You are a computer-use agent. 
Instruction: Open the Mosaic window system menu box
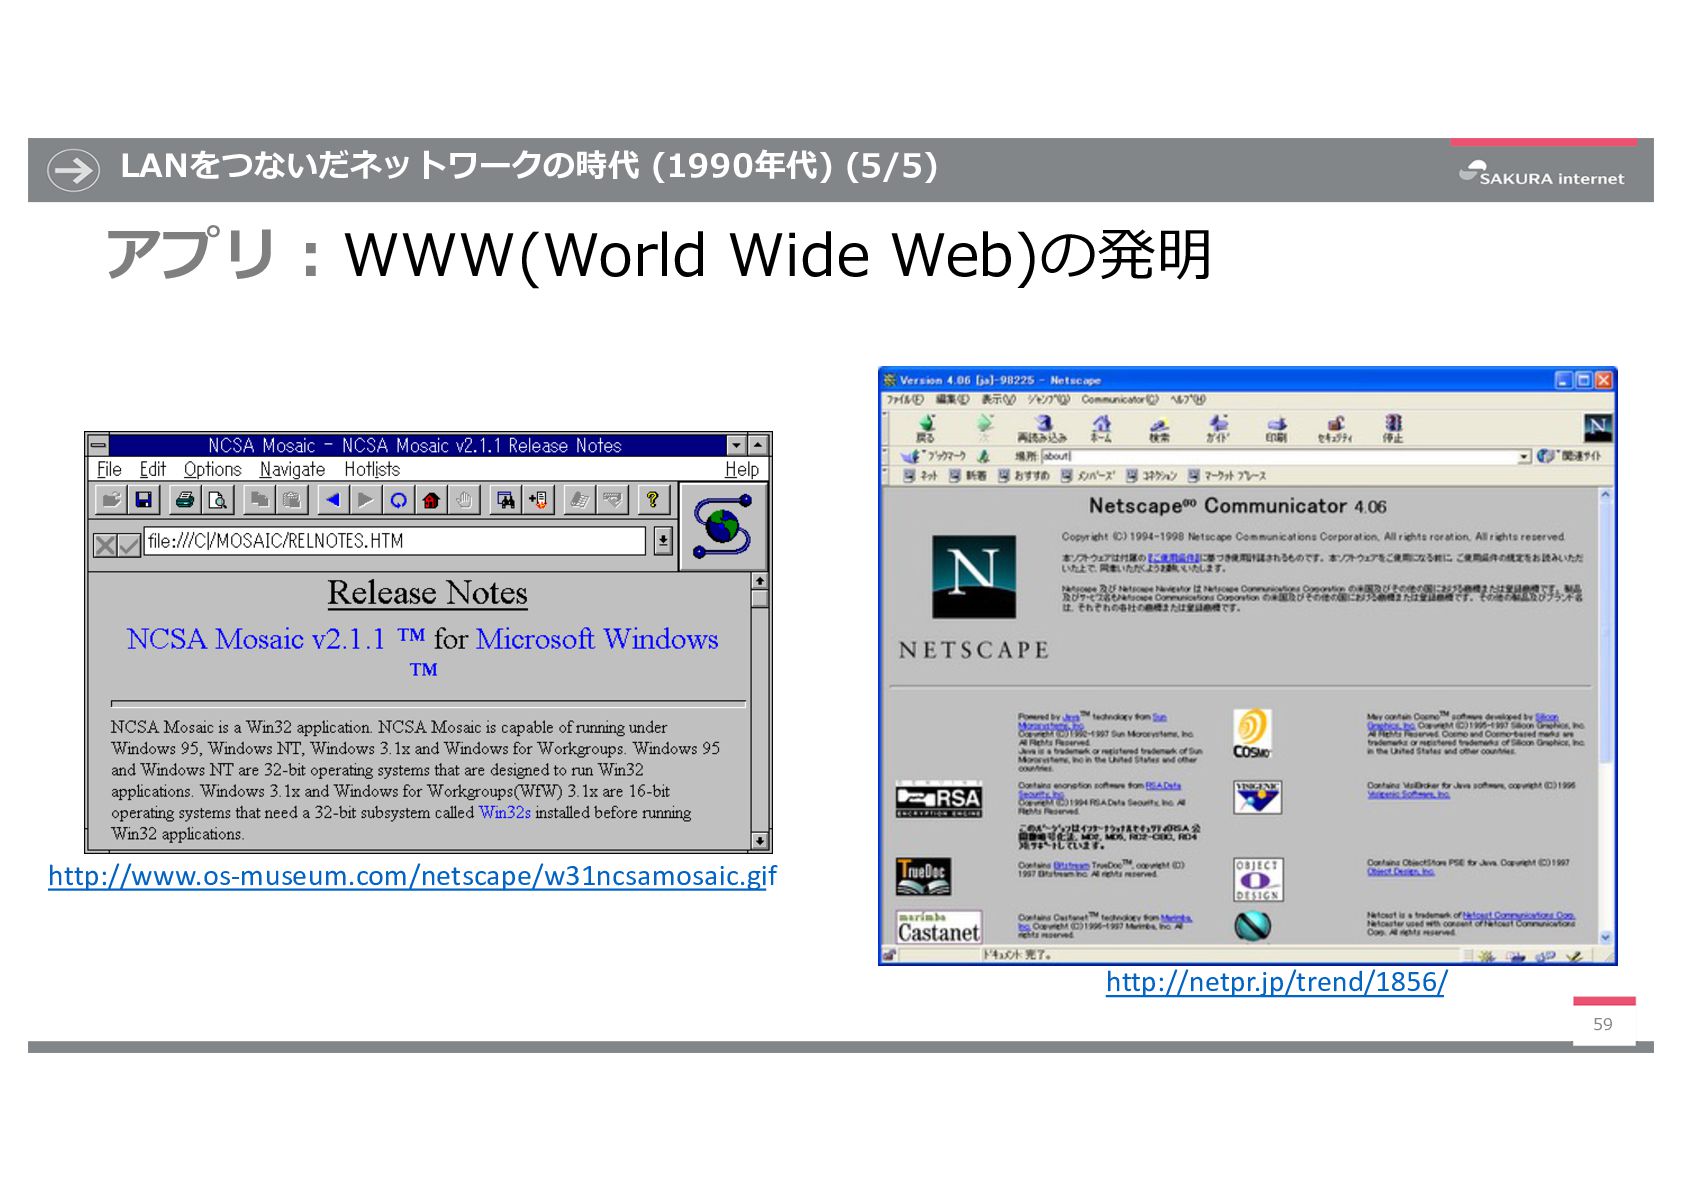(x=98, y=445)
